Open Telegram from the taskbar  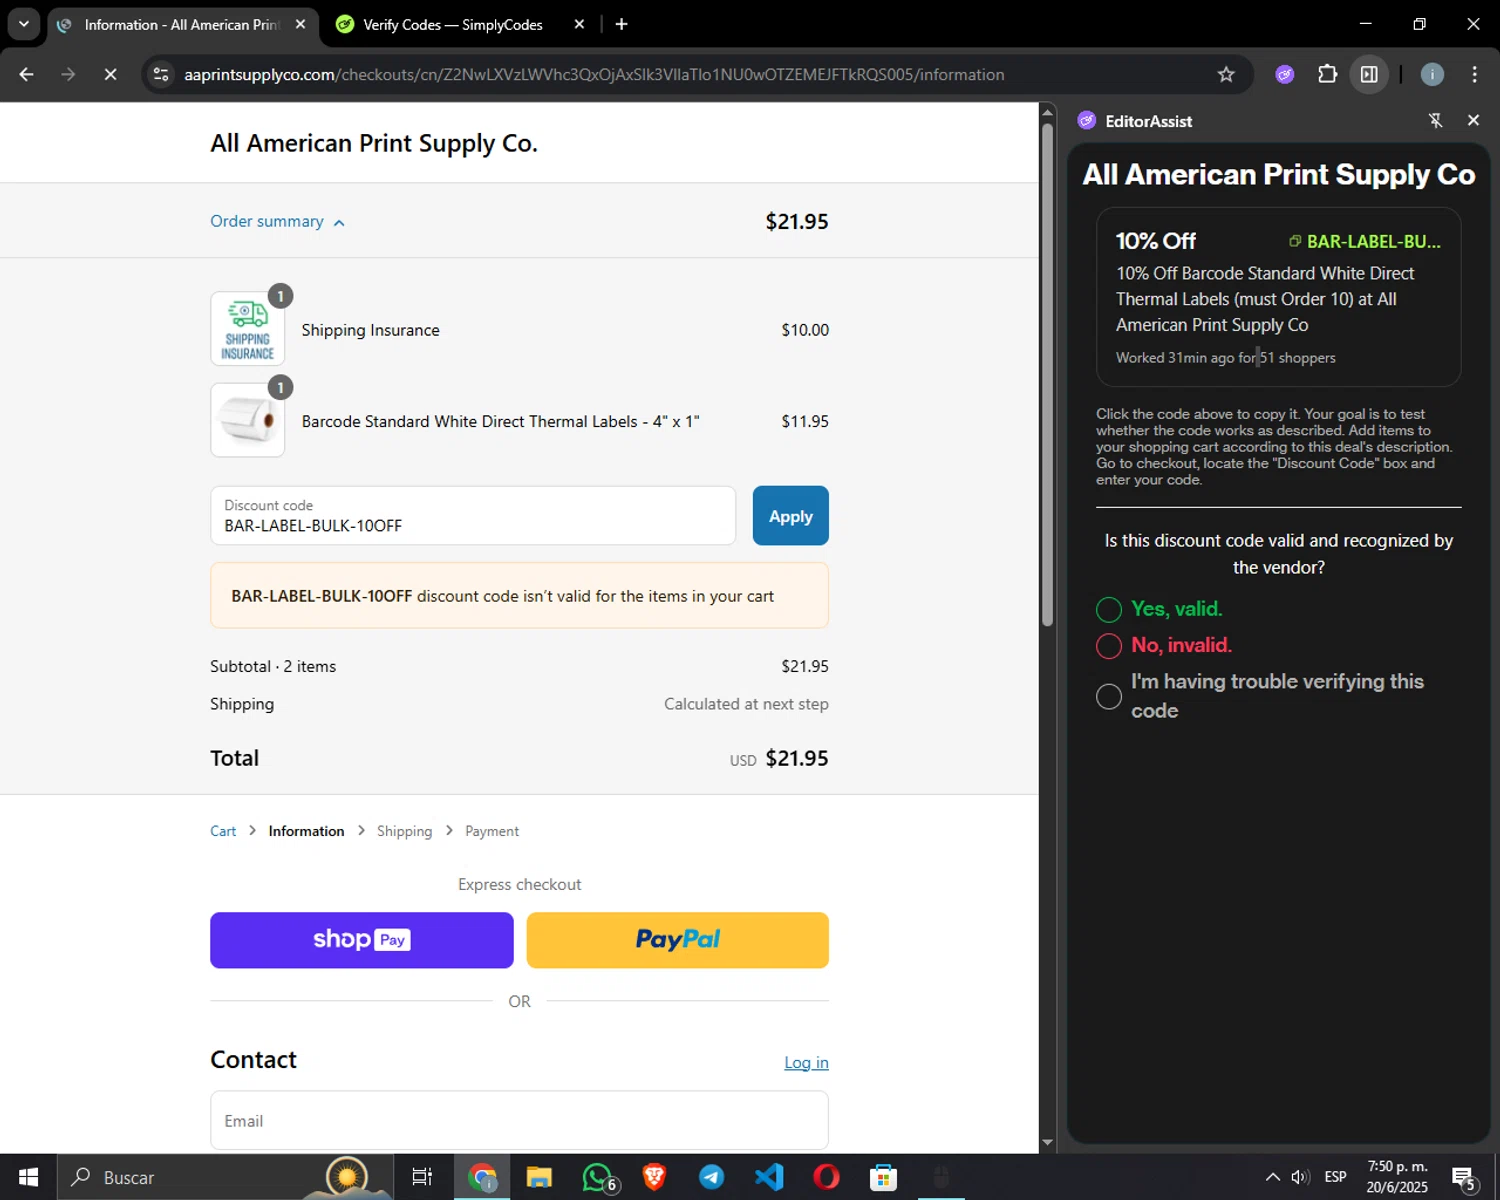click(x=711, y=1177)
